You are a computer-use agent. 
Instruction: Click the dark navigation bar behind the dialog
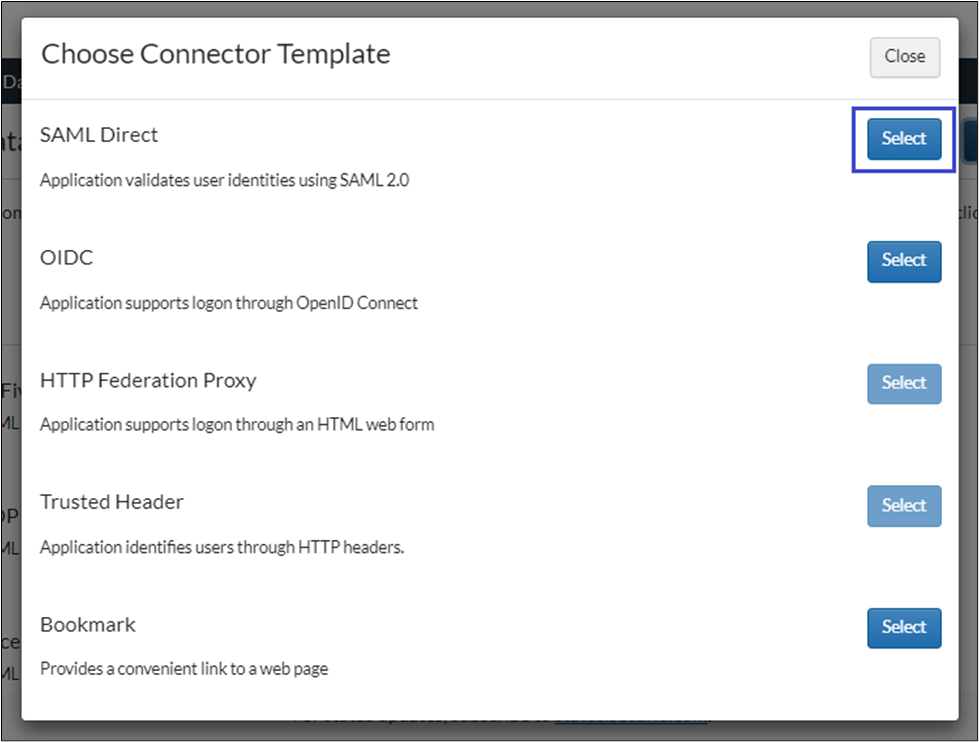(x=10, y=82)
